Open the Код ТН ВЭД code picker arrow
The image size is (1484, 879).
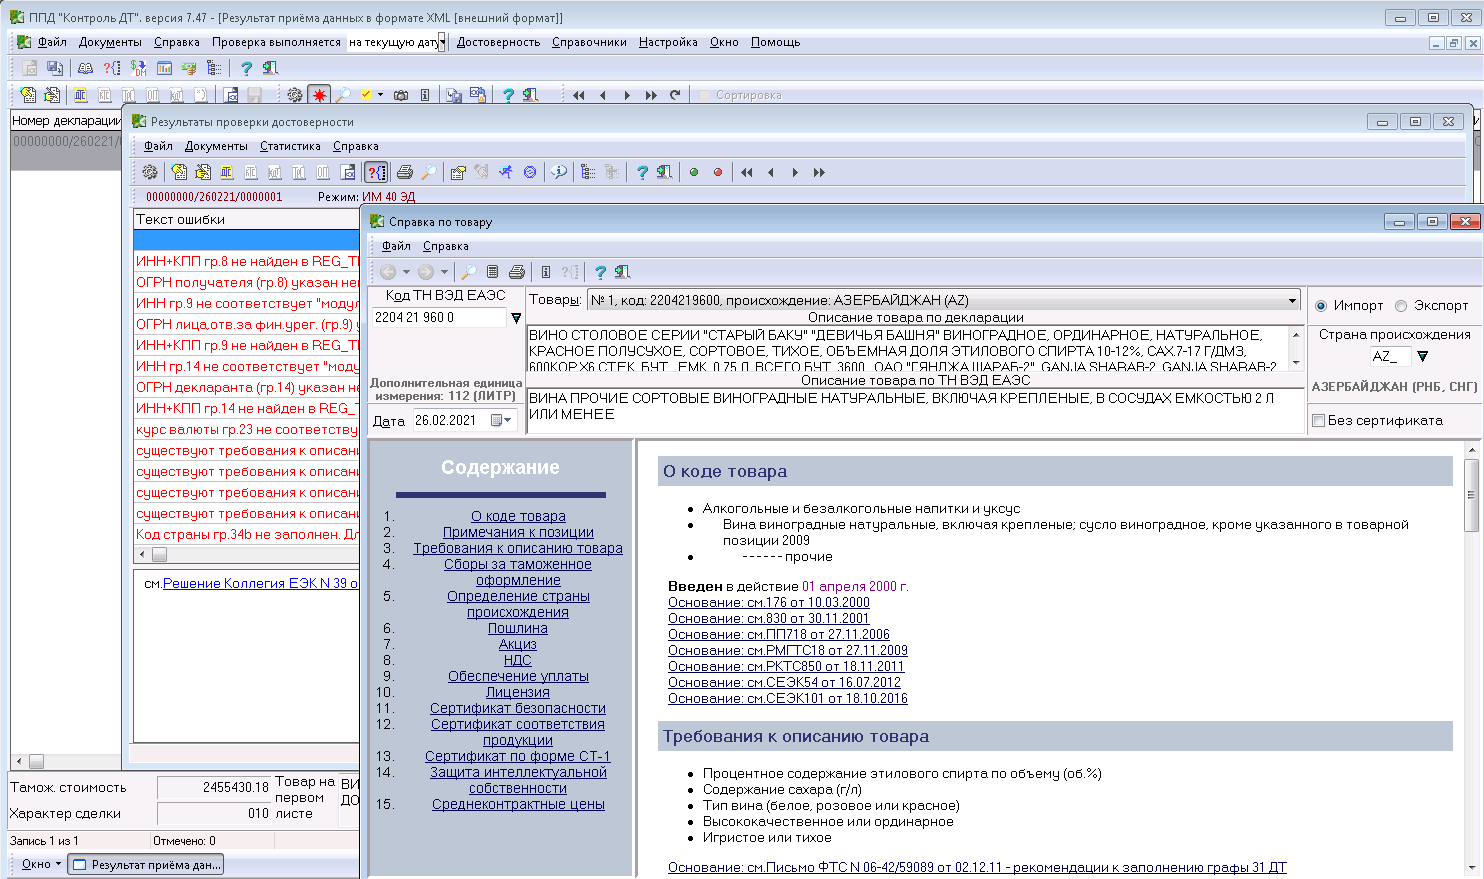pyautogui.click(x=516, y=318)
